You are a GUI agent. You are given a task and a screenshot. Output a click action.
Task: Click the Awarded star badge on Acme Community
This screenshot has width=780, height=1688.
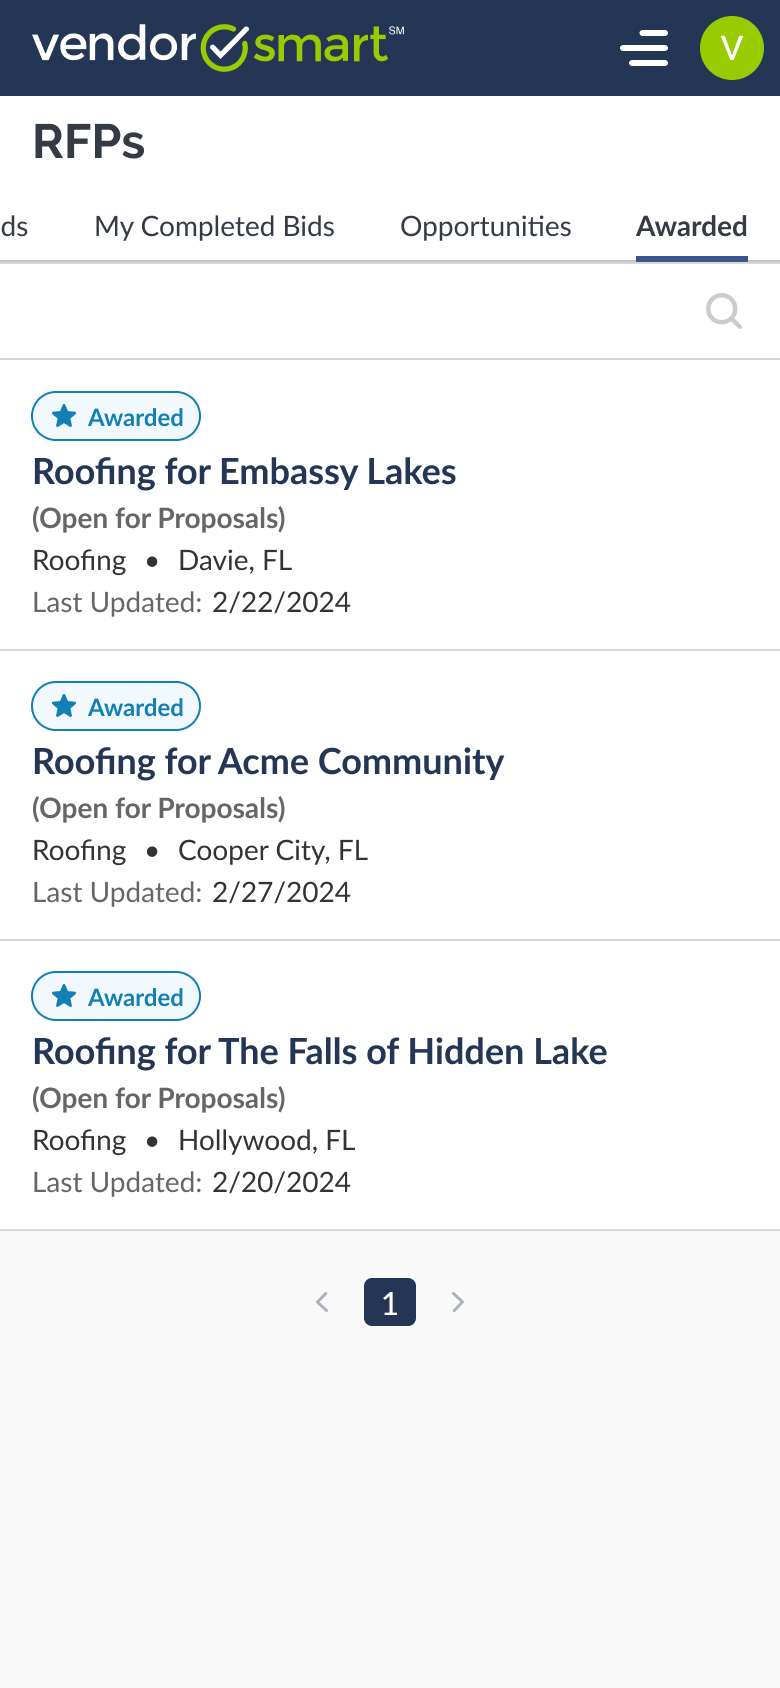click(x=116, y=707)
